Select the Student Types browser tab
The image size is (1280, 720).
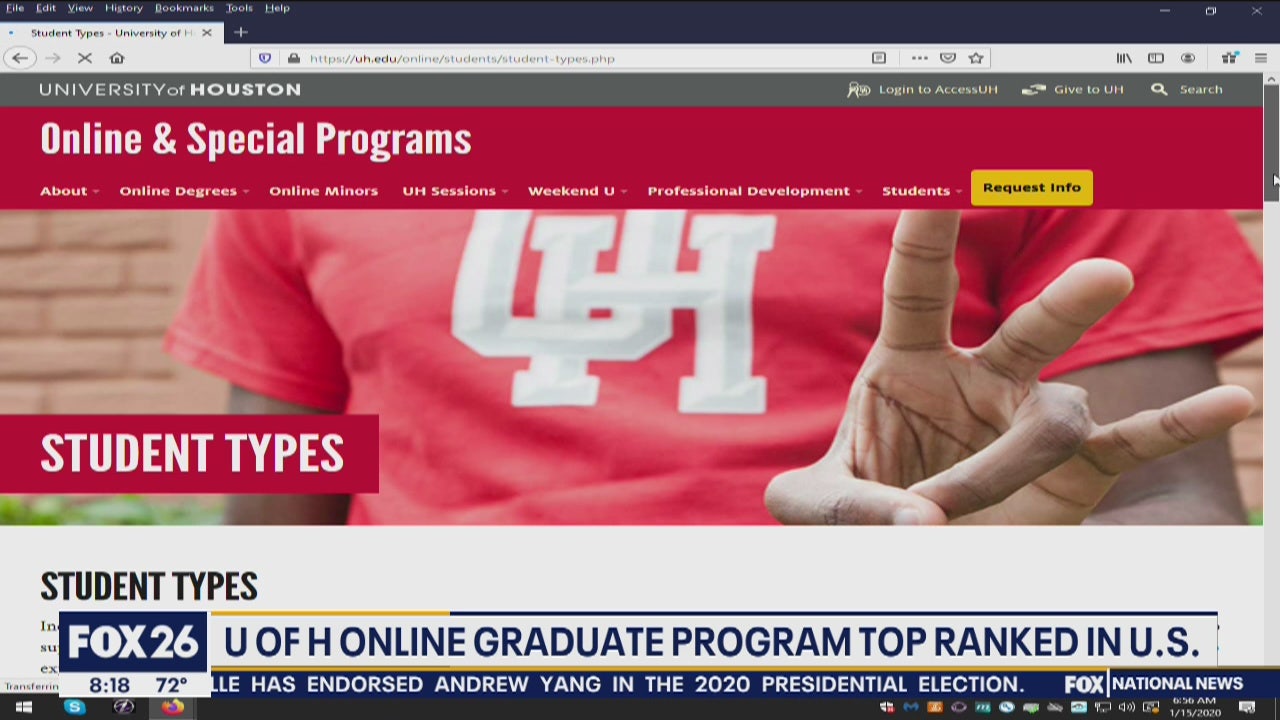[110, 32]
